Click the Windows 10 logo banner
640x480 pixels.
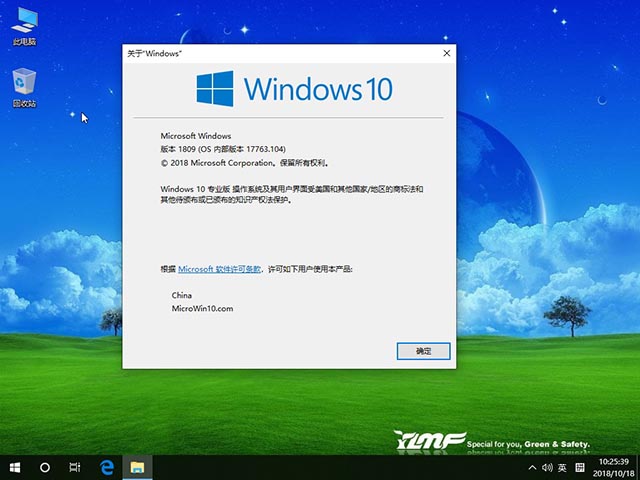pyautogui.click(x=294, y=89)
